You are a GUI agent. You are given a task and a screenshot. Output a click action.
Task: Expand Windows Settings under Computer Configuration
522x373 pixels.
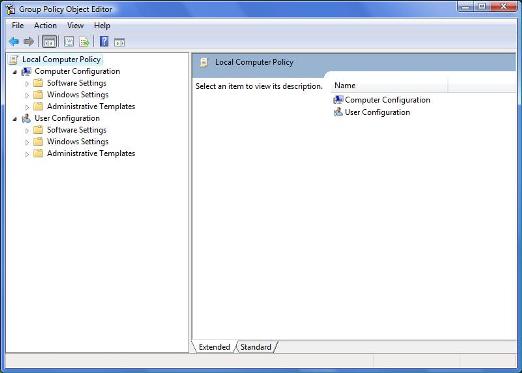[x=27, y=95]
